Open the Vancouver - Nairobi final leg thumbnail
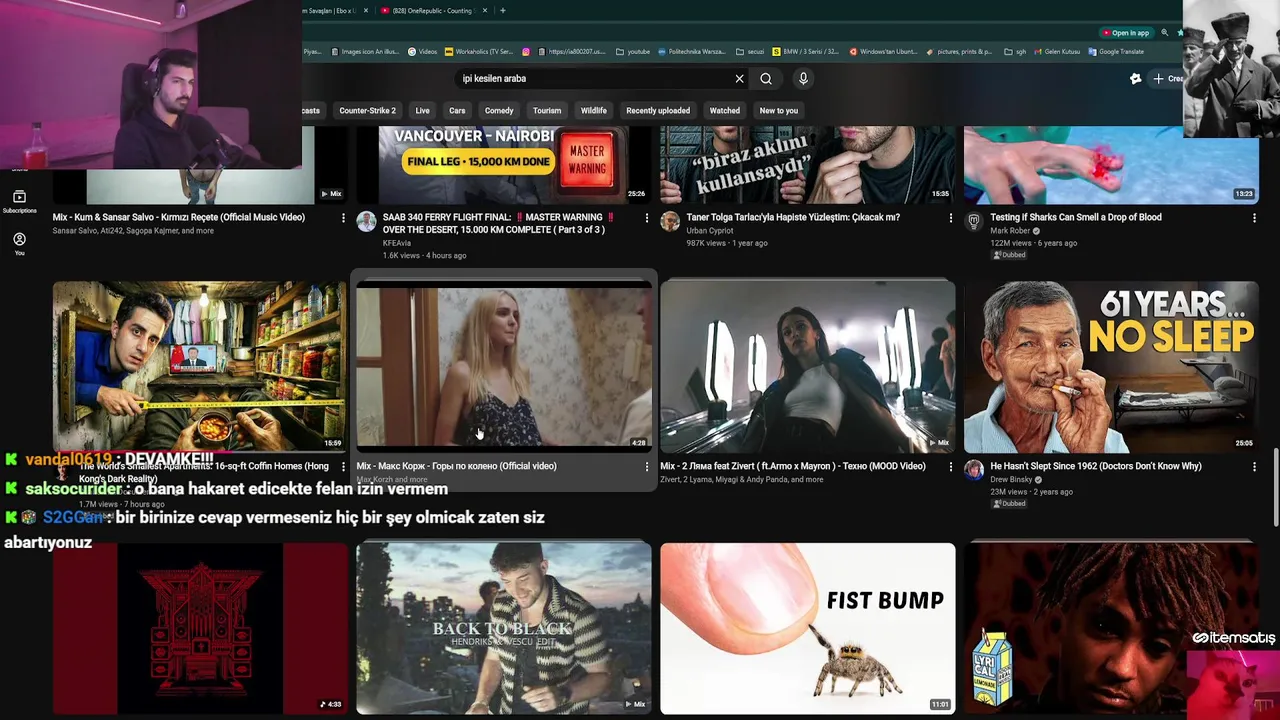The image size is (1280, 720). click(503, 165)
